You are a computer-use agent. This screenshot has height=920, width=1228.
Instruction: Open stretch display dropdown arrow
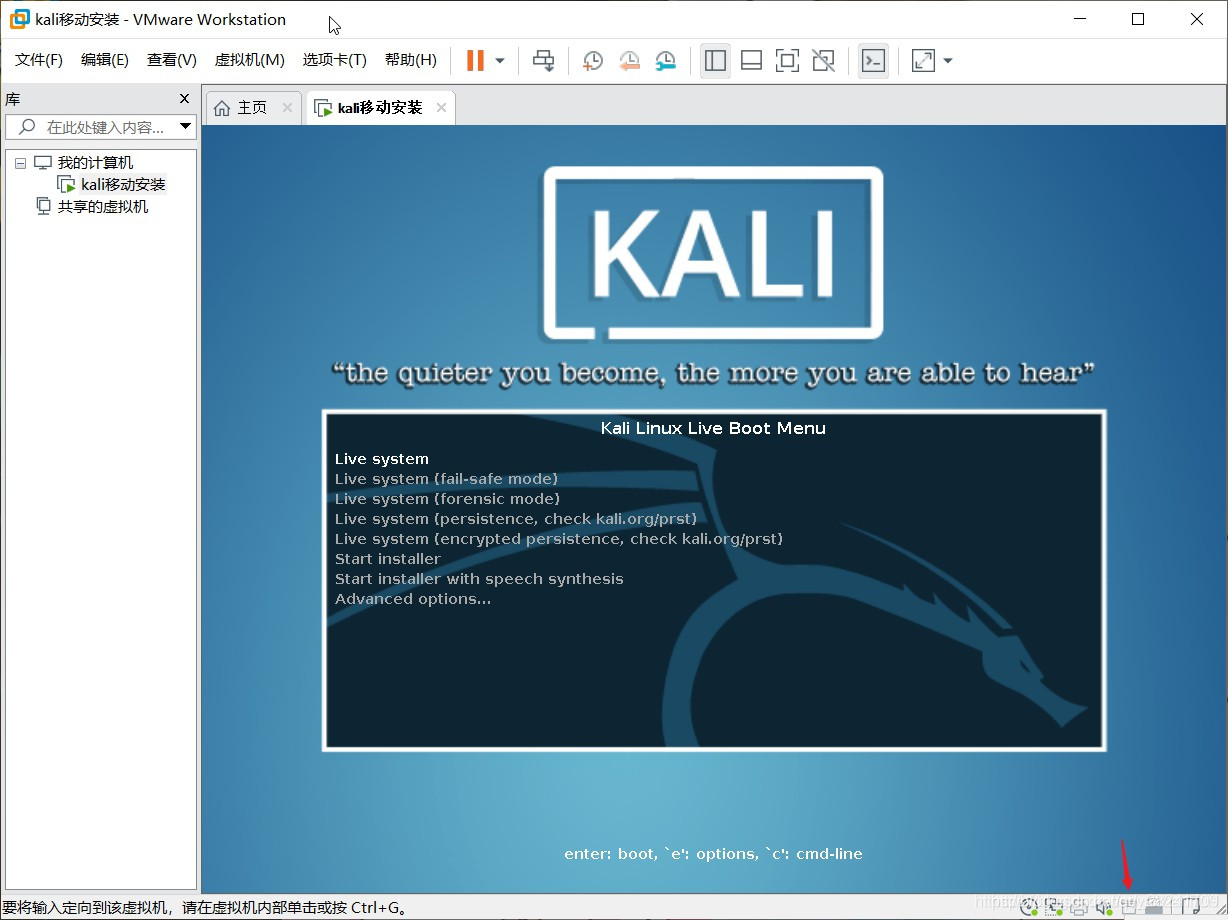pyautogui.click(x=948, y=61)
